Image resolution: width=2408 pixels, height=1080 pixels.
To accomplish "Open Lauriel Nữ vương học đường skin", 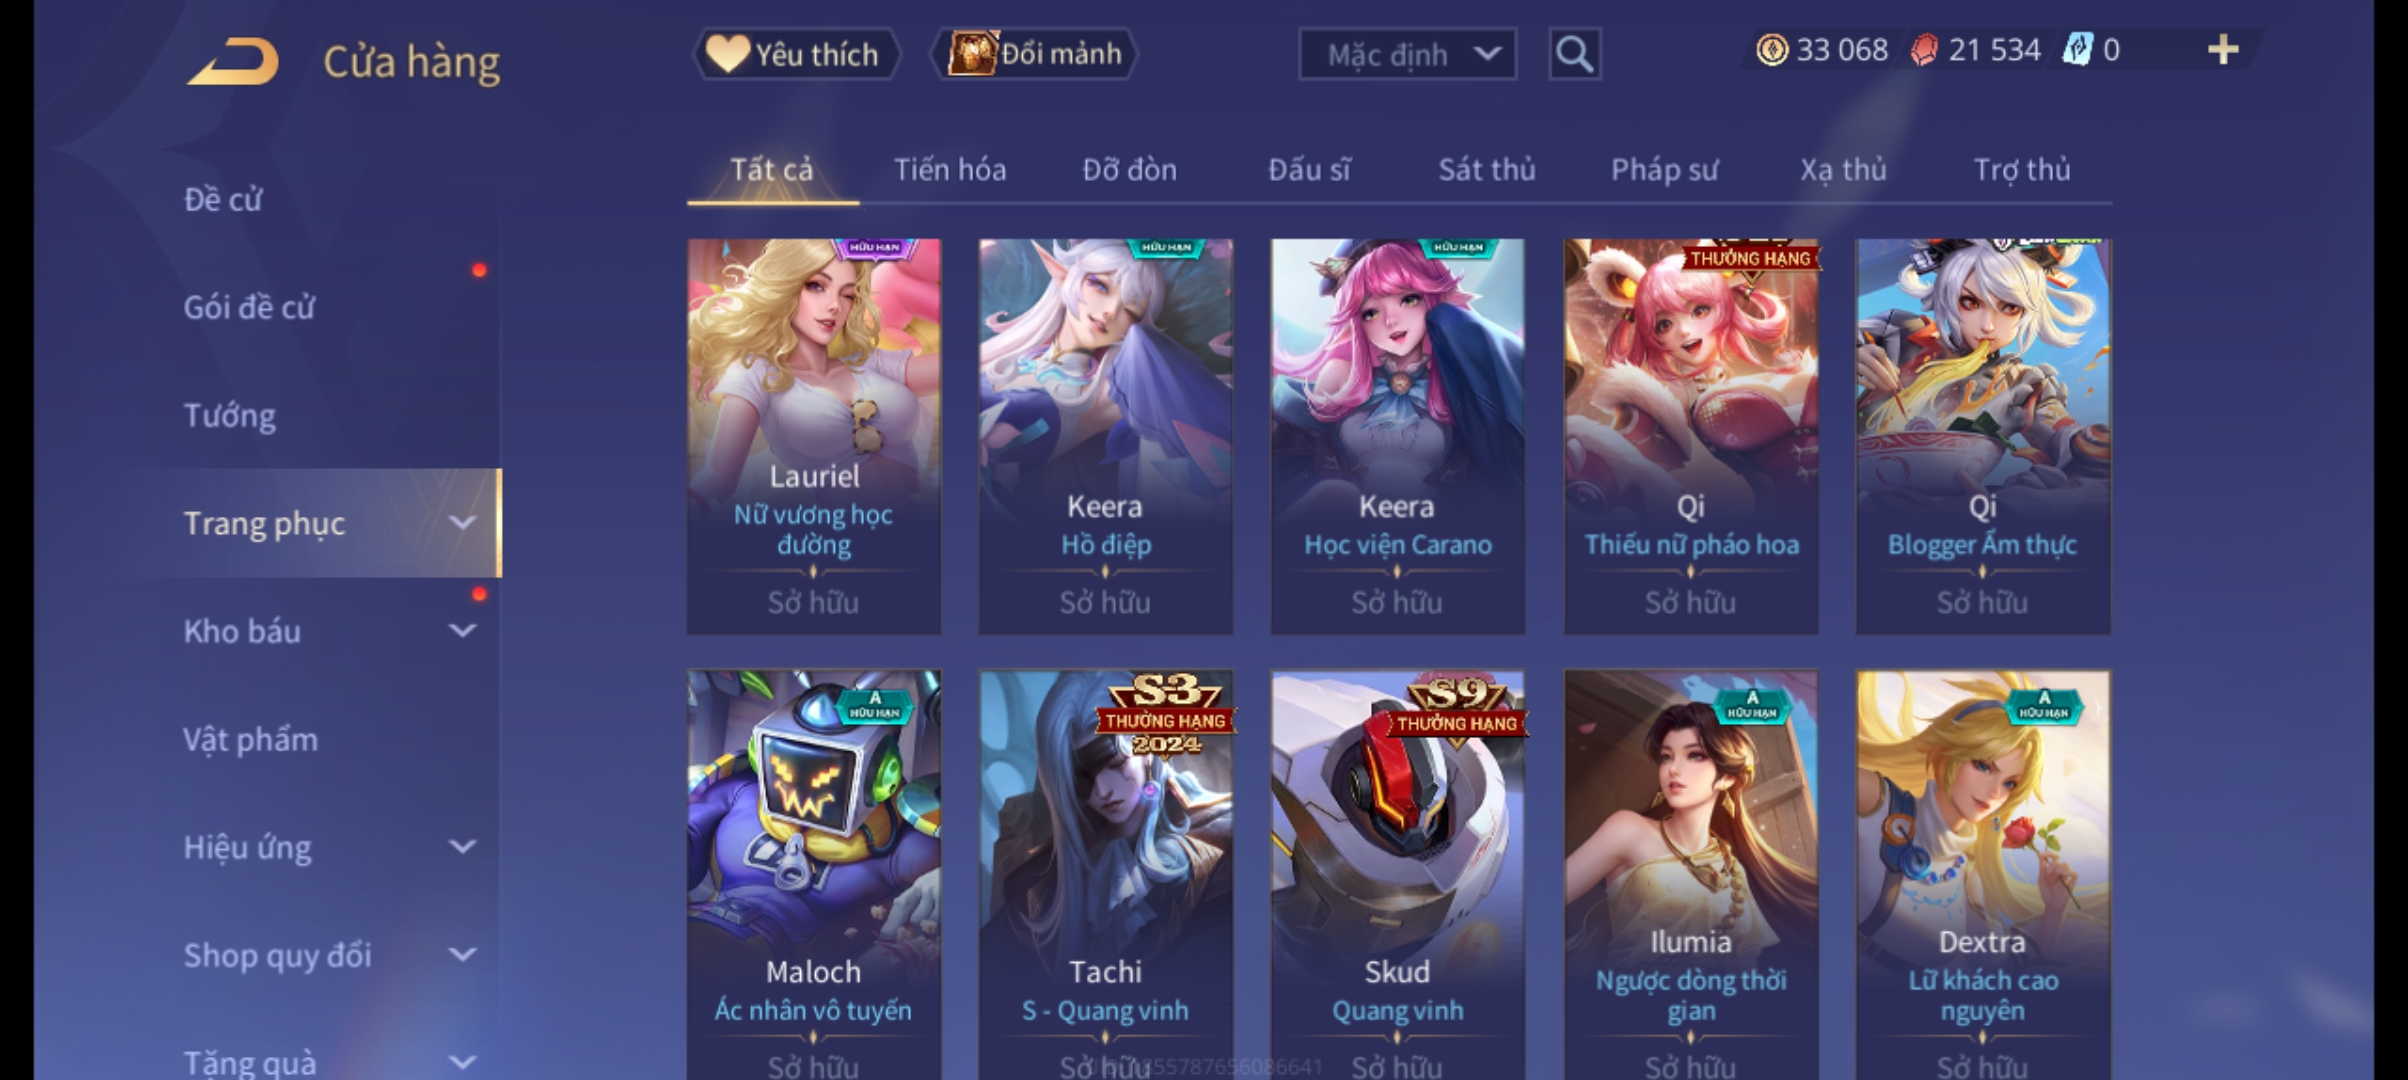I will pos(814,436).
